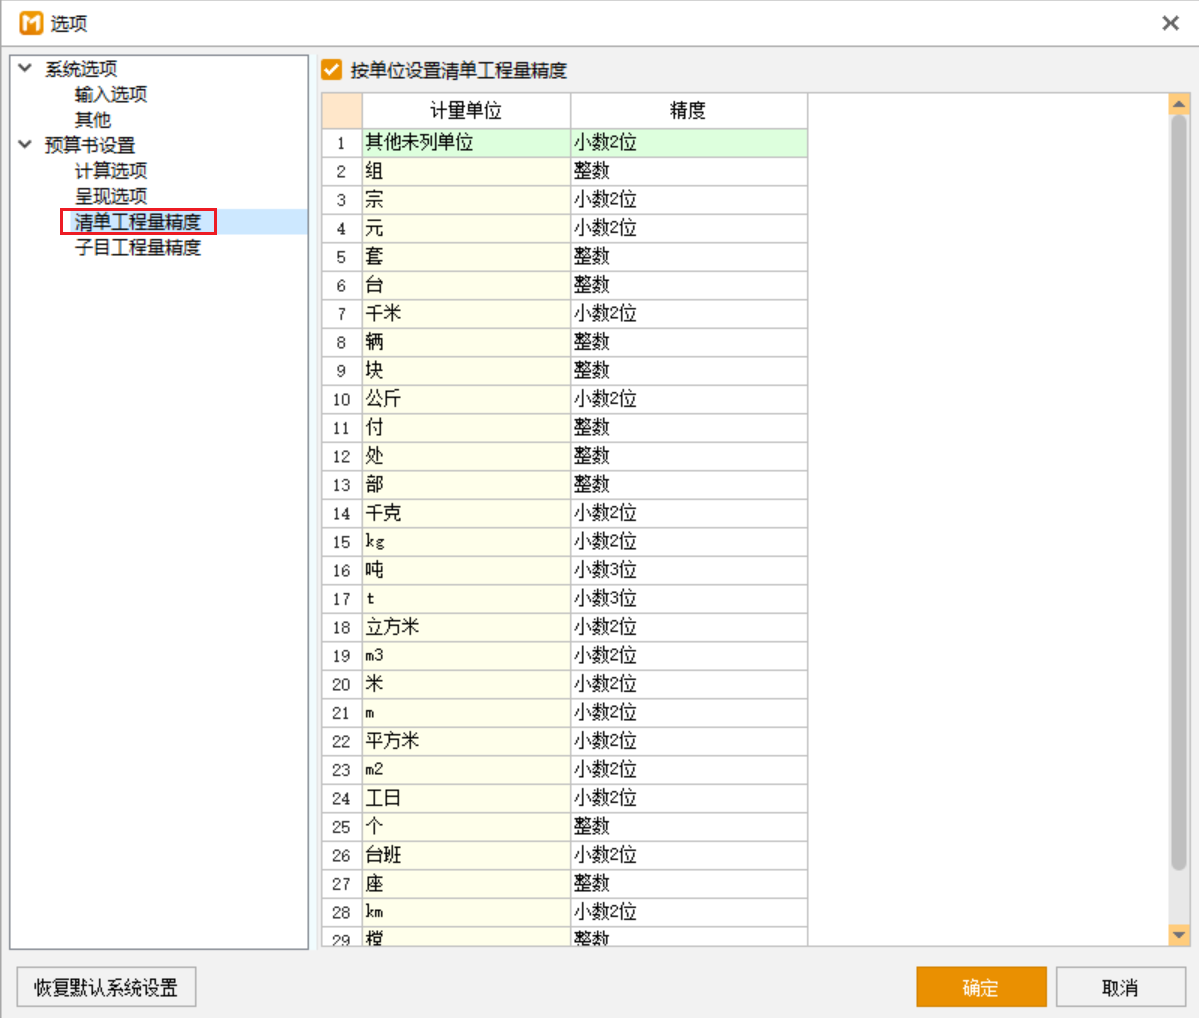This screenshot has width=1199, height=1018.
Task: Select 输入选项 in the tree
Action: pos(111,94)
